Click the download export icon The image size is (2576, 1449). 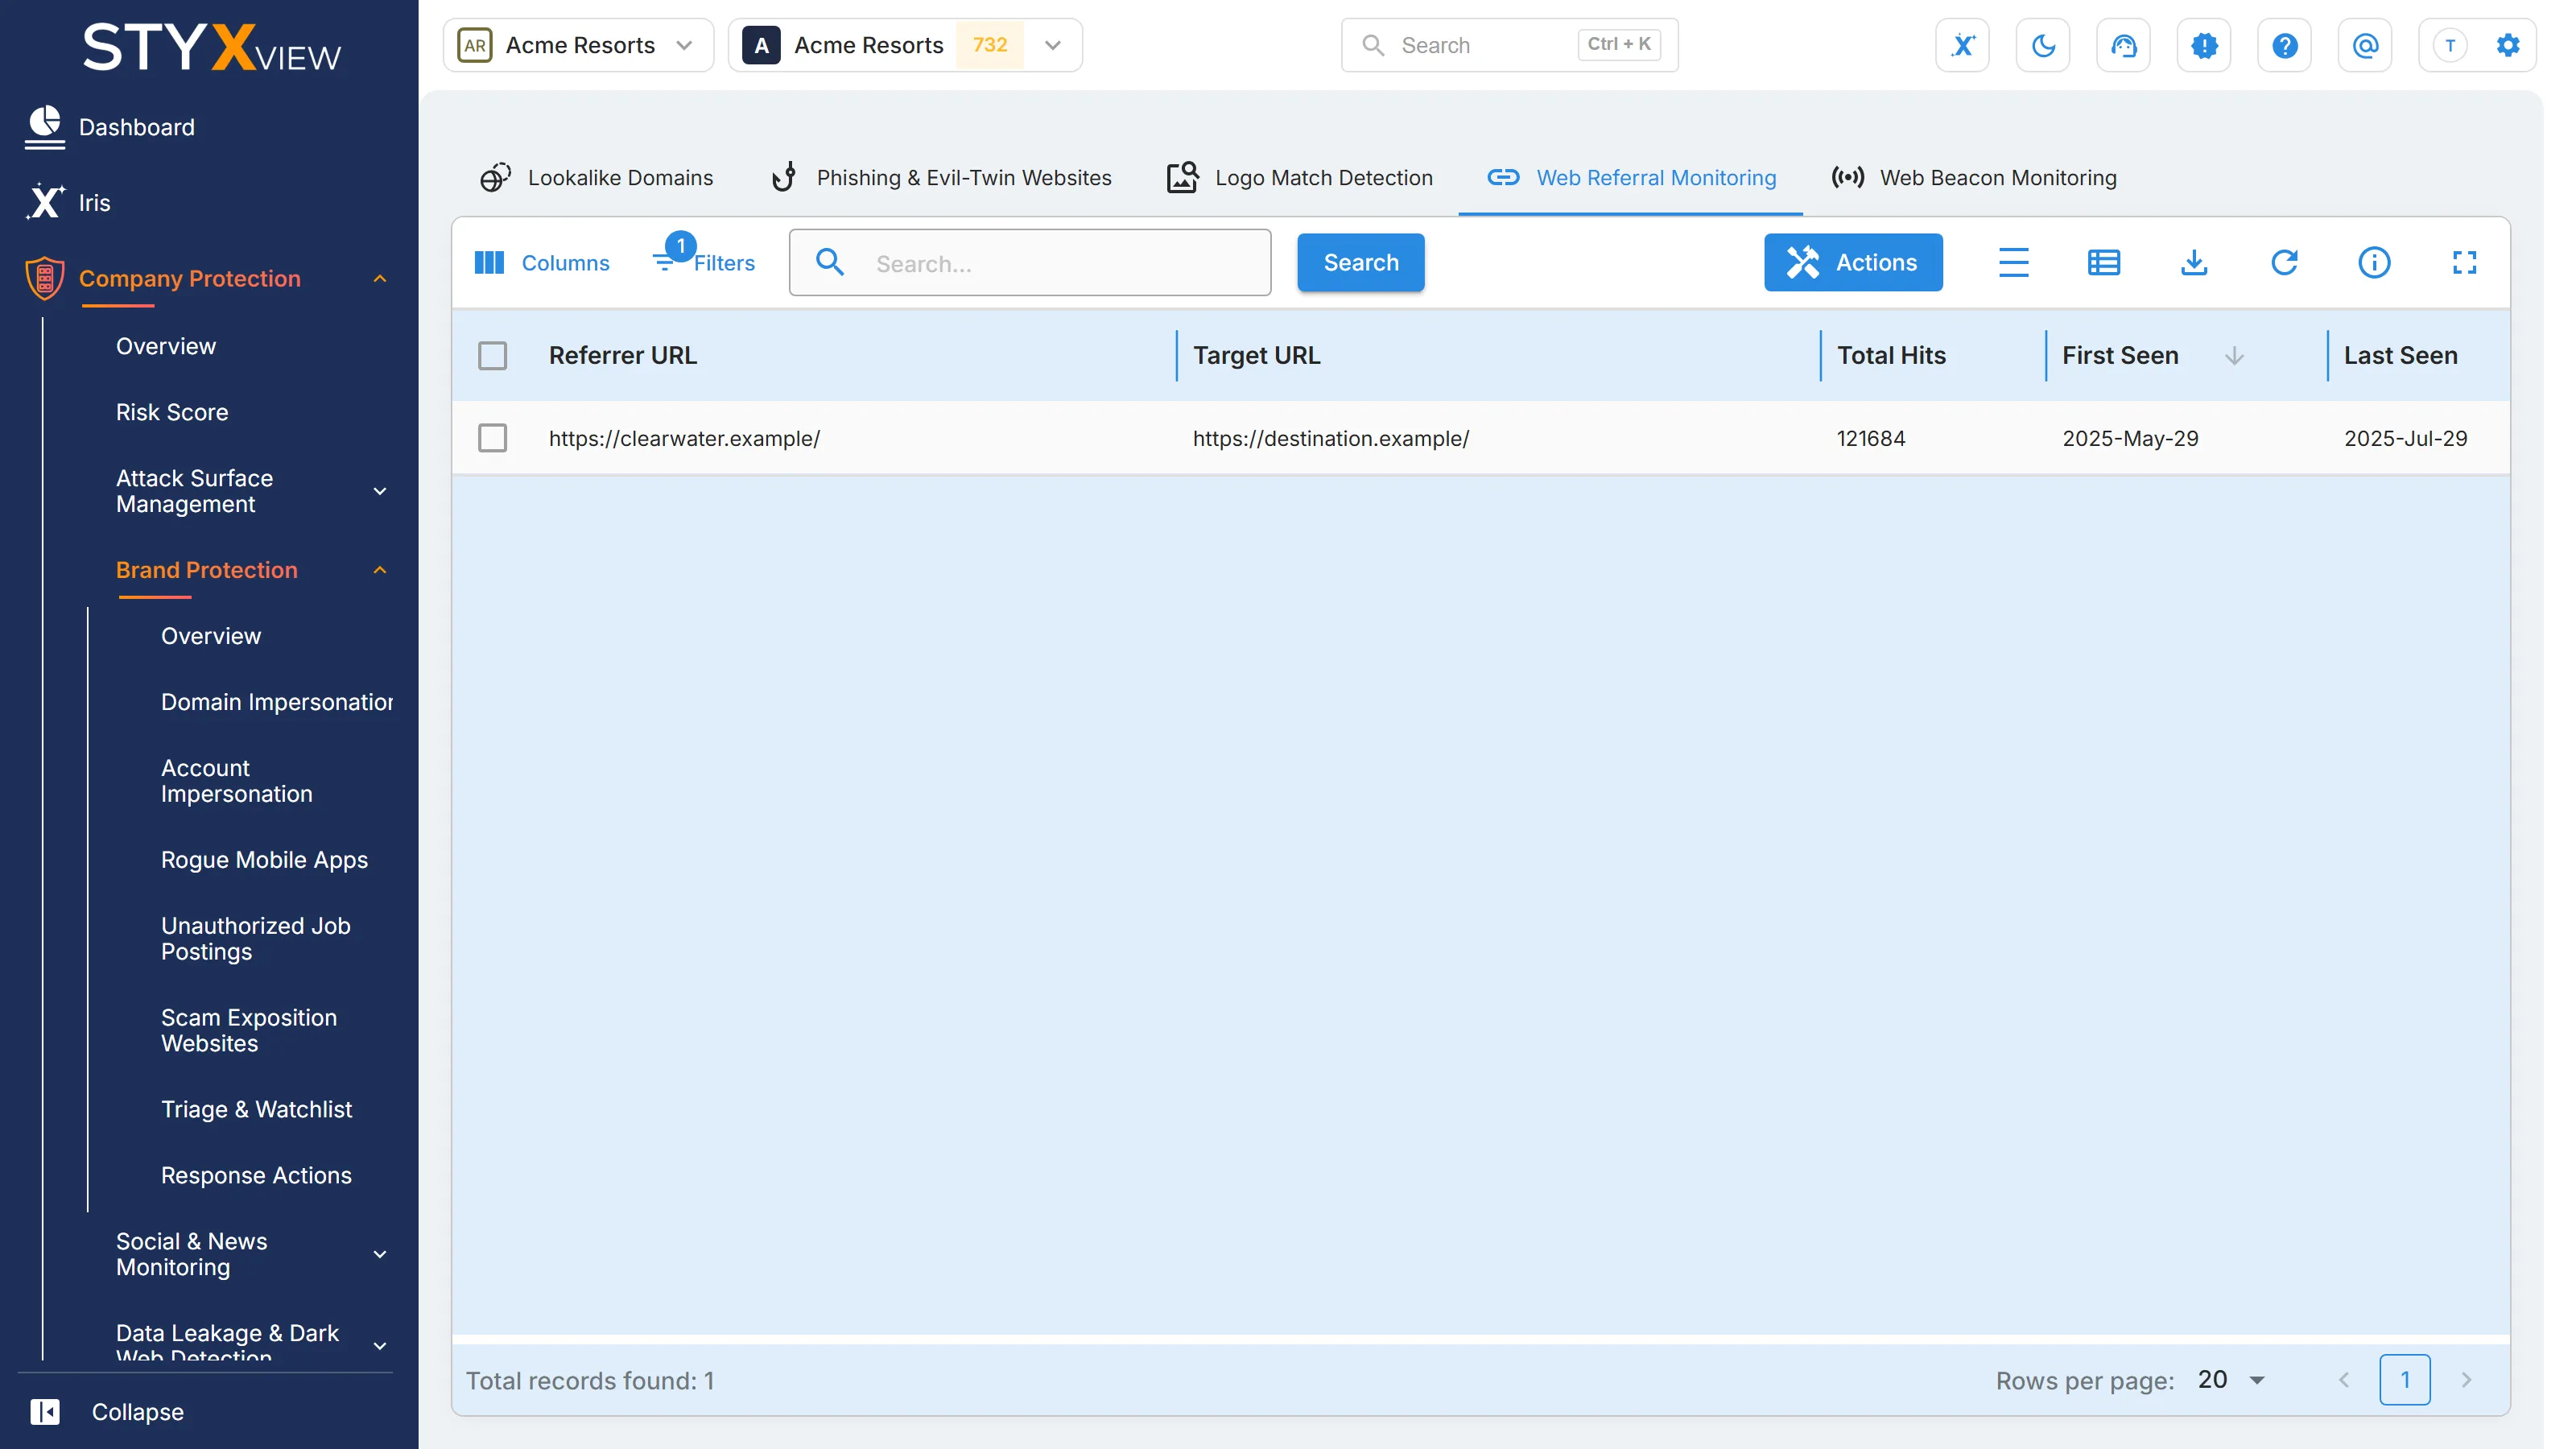click(2194, 263)
